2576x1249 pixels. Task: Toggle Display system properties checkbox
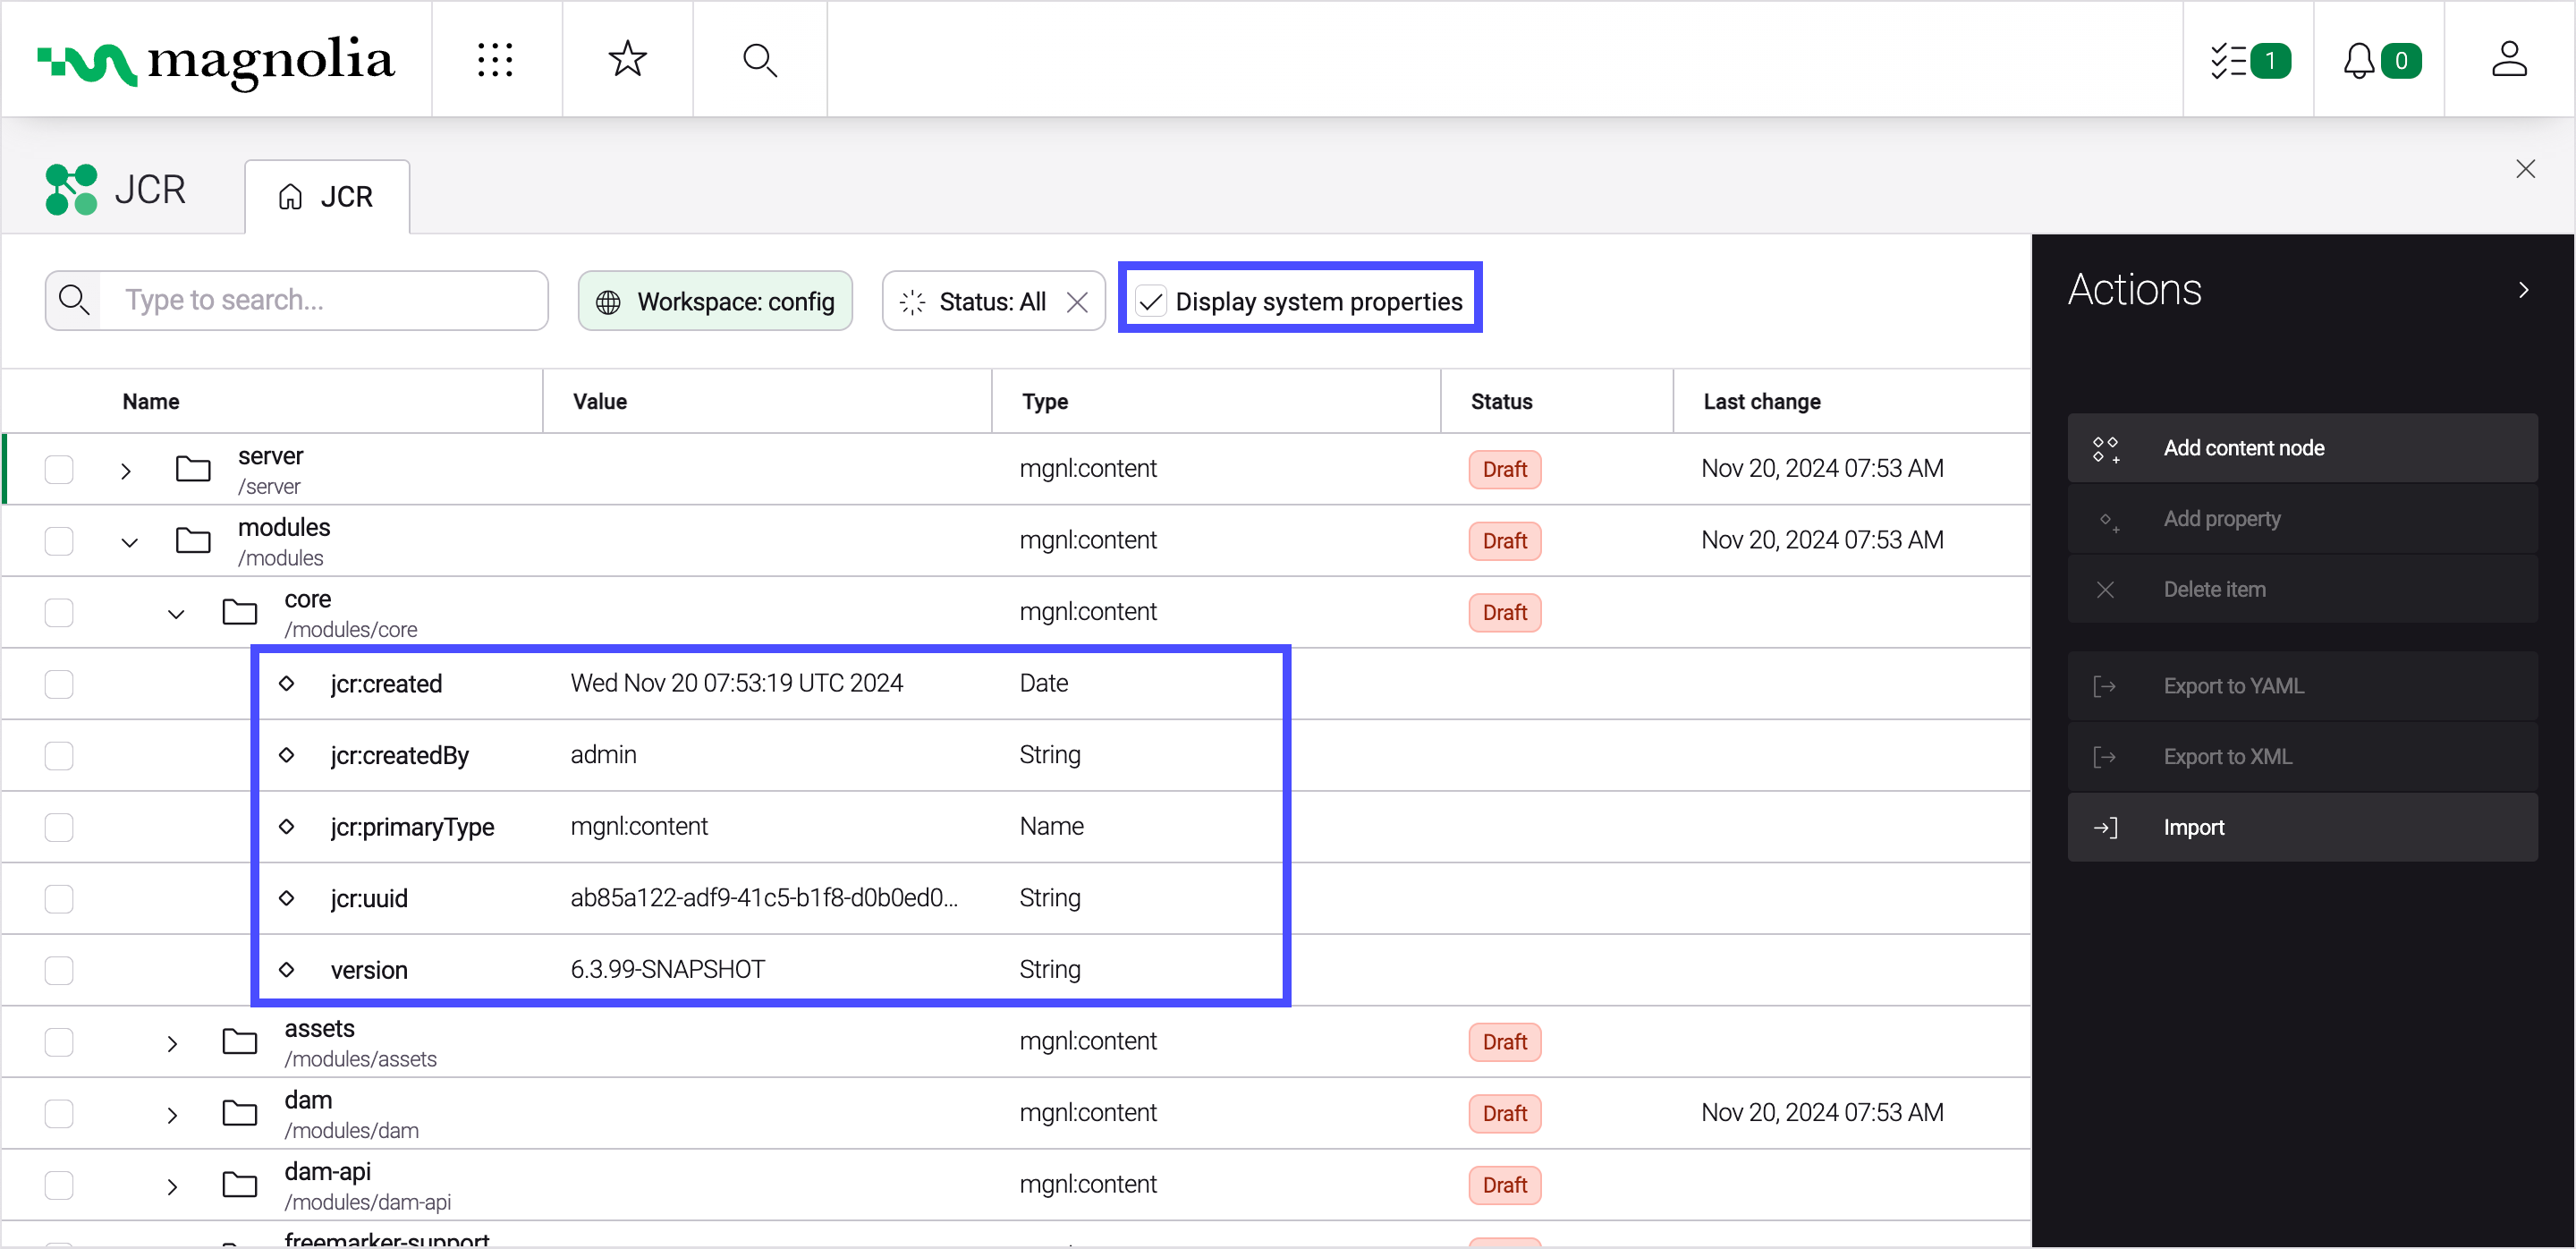(x=1151, y=301)
